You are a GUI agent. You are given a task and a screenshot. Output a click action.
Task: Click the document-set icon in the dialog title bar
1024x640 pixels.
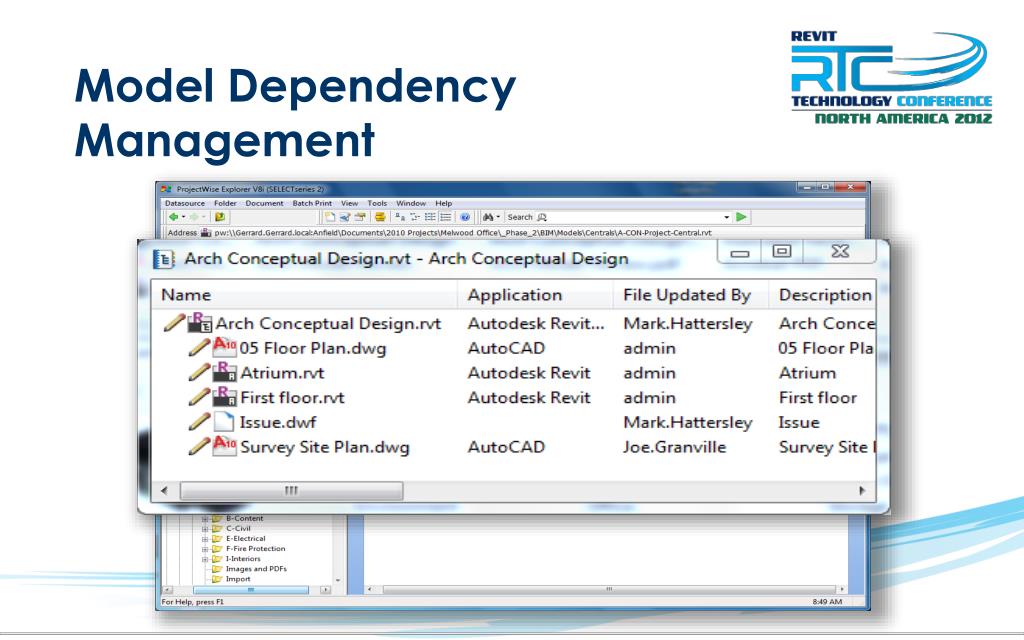(x=164, y=259)
